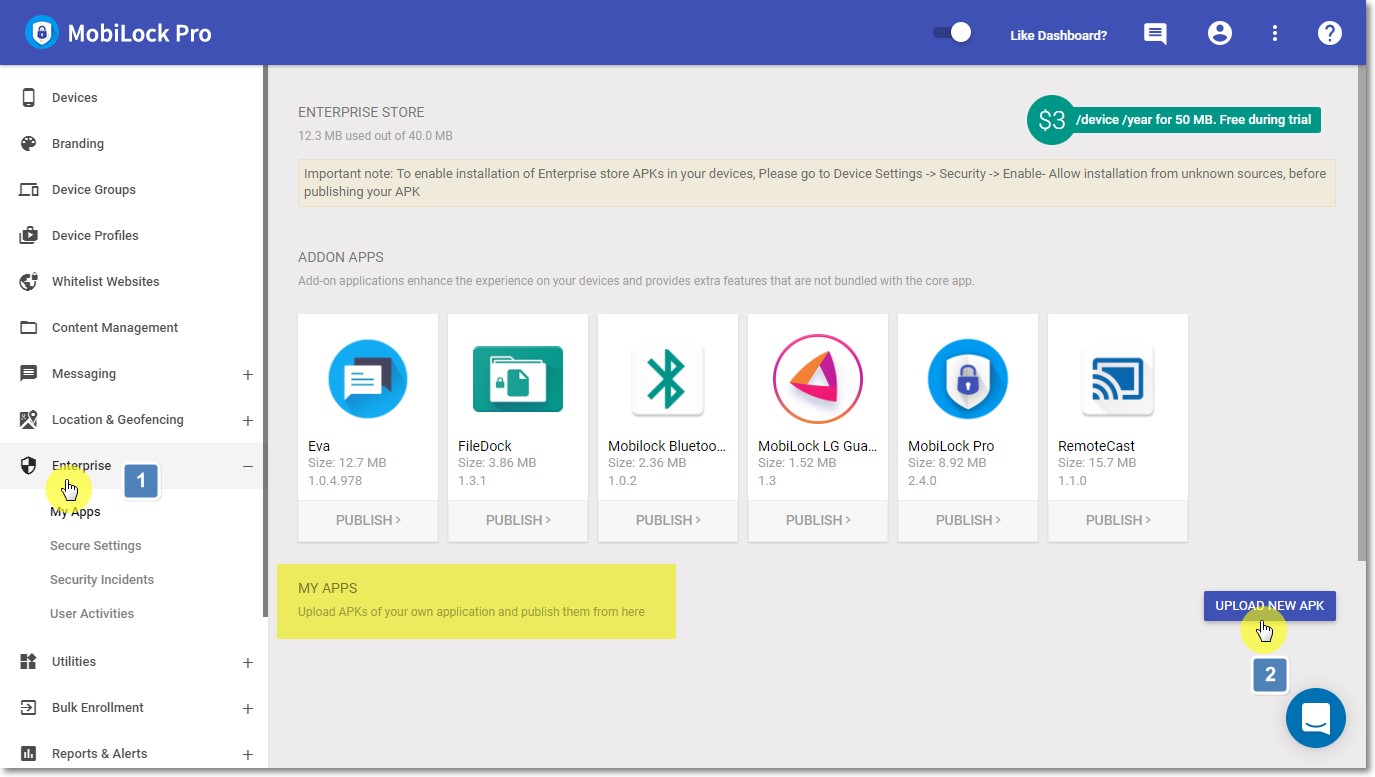This screenshot has width=1375, height=777.
Task: Expand the Location & Geofencing plus
Action: point(248,421)
